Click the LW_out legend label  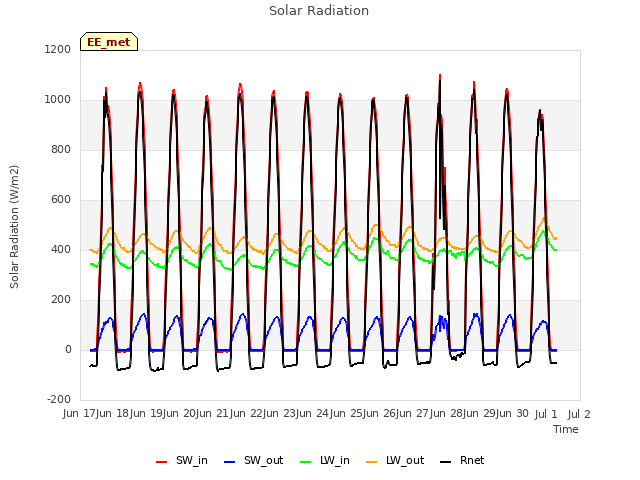click(405, 460)
